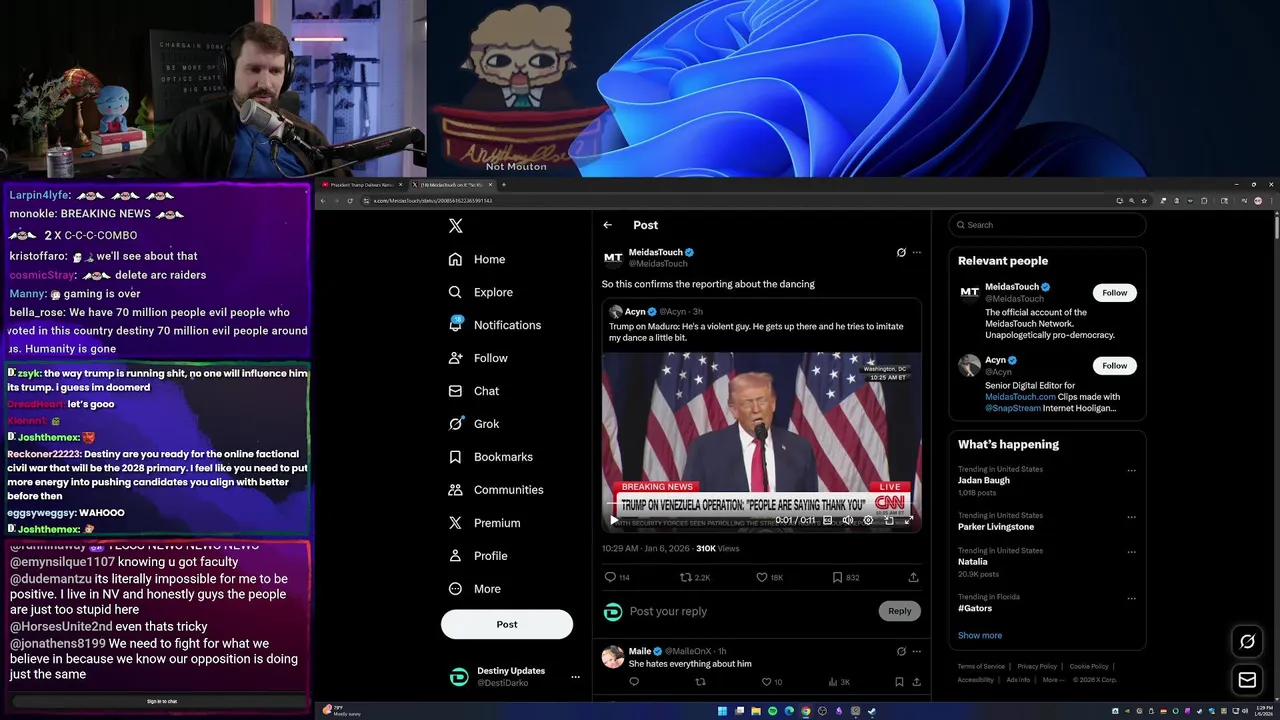Go back using the Post arrow
The height and width of the screenshot is (720, 1280).
[x=607, y=225]
